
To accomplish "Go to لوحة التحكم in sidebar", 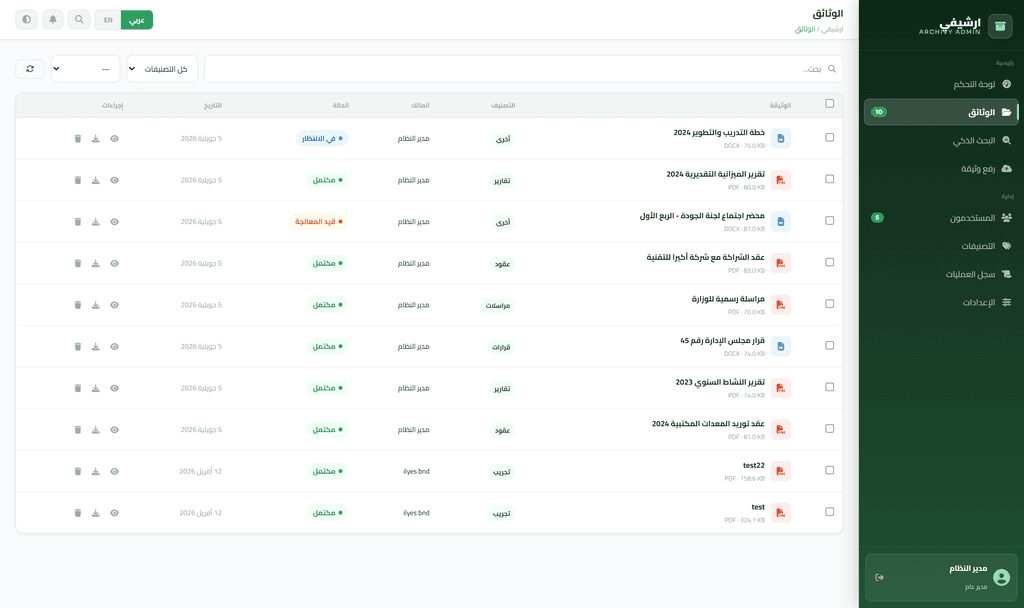I will 940,84.
